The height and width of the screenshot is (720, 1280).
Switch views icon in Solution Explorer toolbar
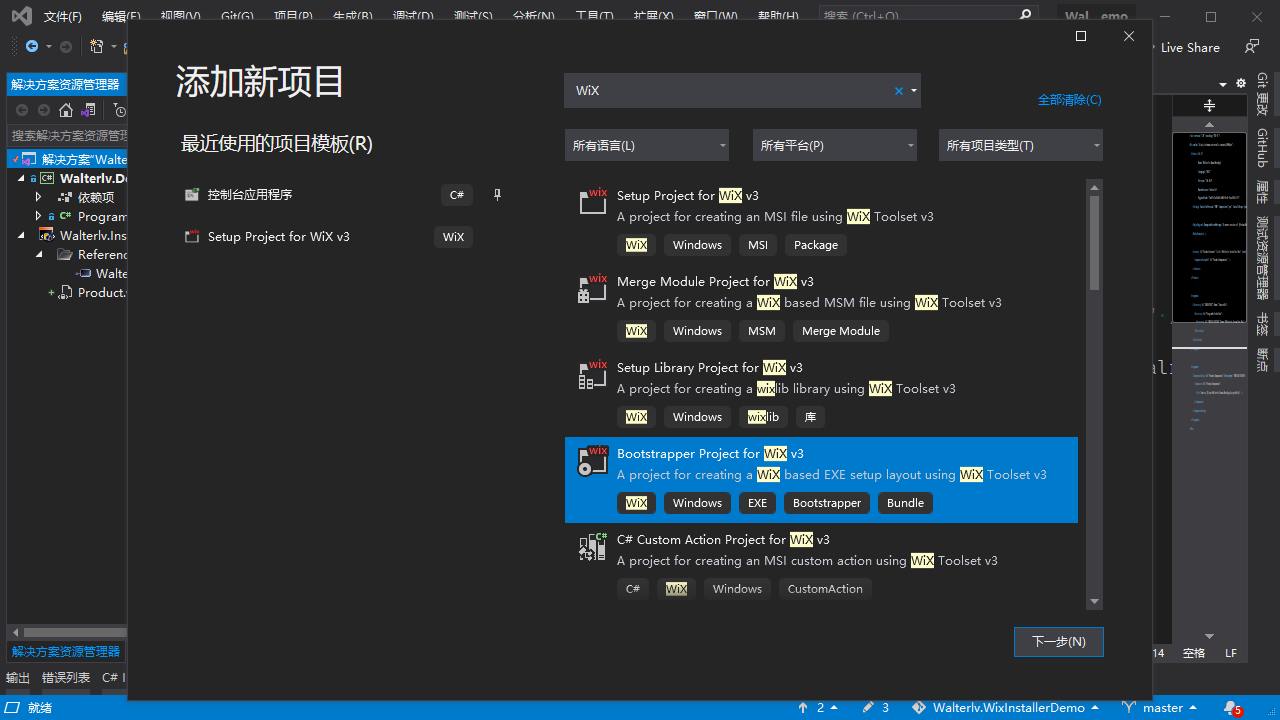(89, 110)
